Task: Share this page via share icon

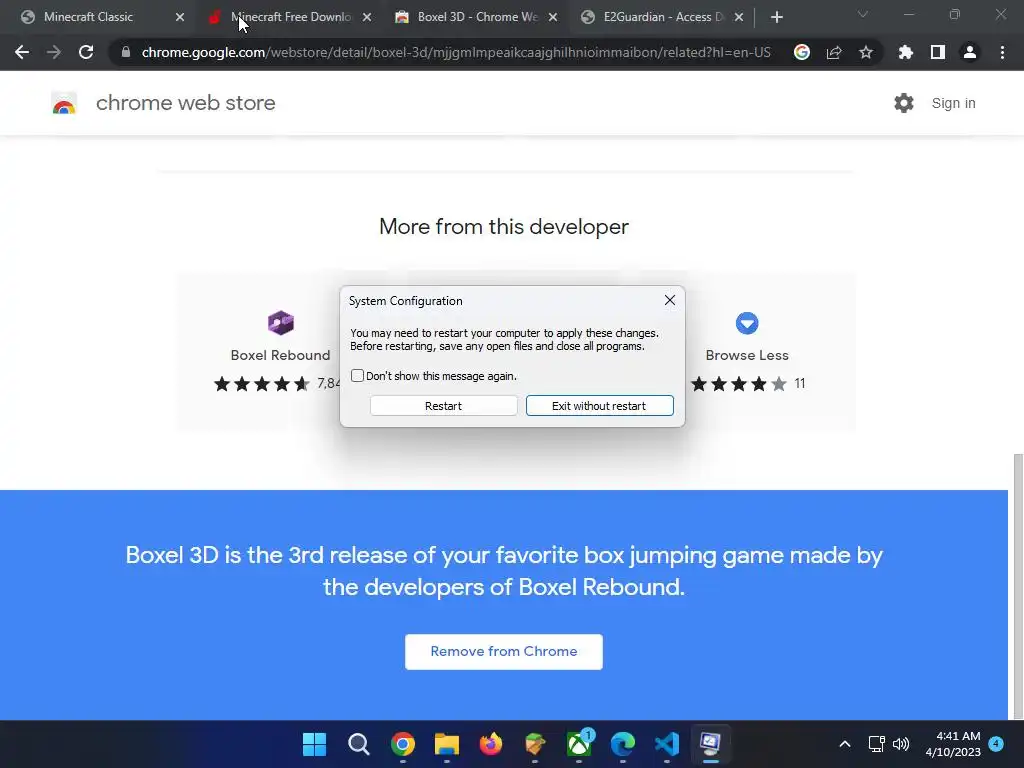Action: point(834,52)
